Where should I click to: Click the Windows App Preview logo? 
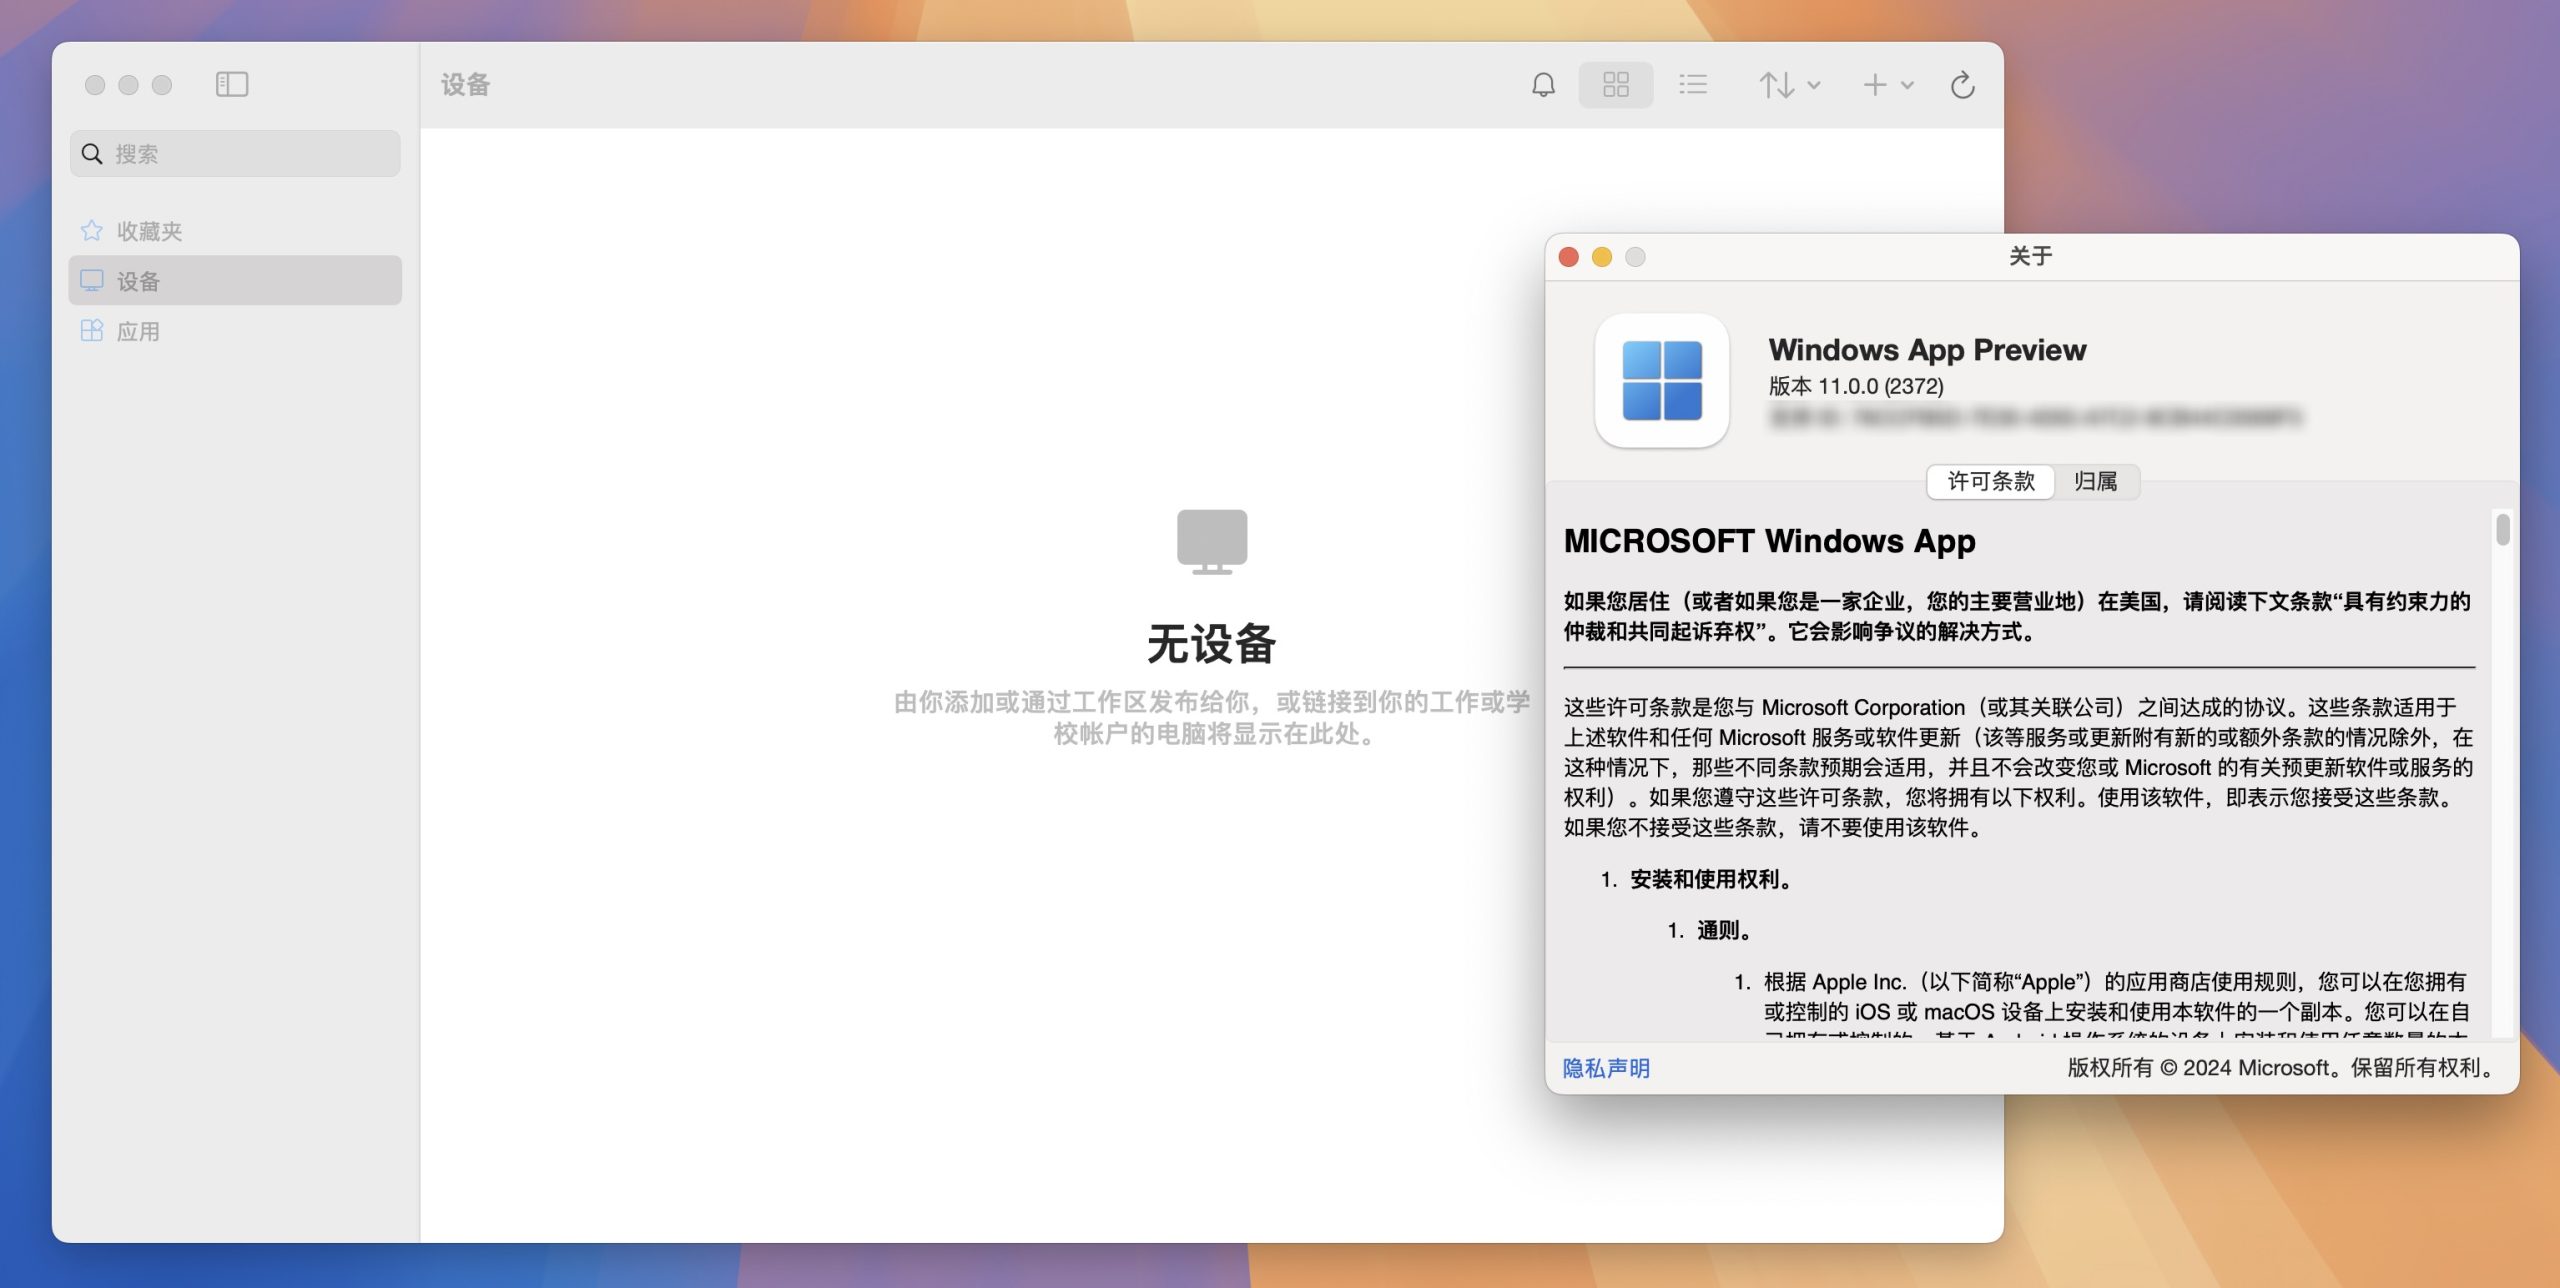(1661, 381)
